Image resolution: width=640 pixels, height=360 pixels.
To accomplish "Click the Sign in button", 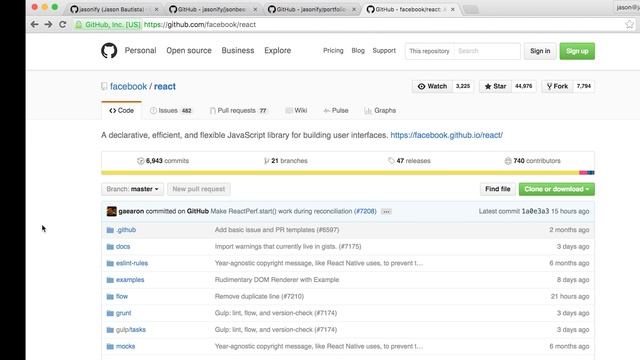I will point(540,51).
